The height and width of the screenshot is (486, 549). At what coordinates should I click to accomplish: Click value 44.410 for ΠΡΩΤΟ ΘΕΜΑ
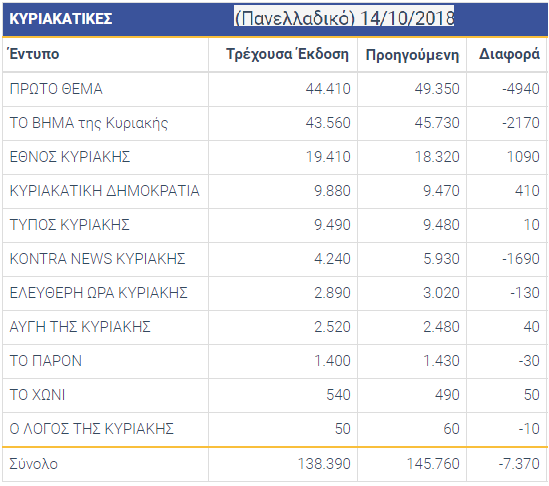[x=328, y=89]
